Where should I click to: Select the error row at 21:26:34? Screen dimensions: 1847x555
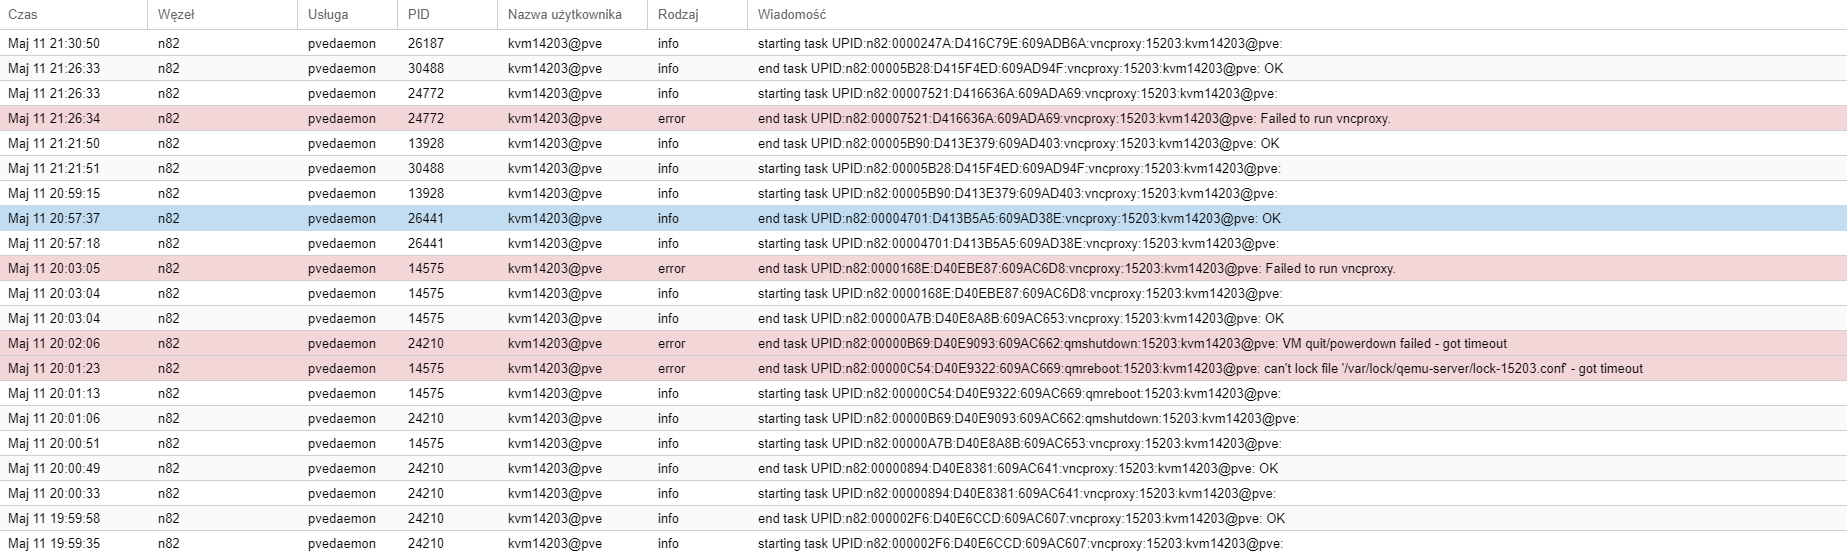click(1073, 118)
